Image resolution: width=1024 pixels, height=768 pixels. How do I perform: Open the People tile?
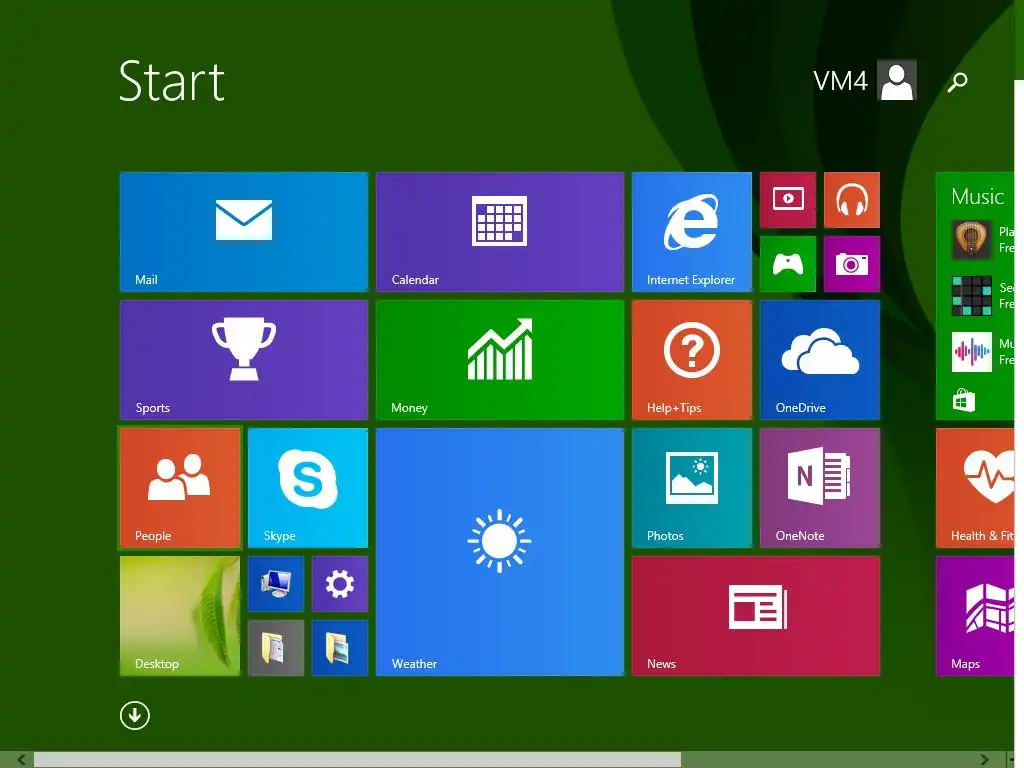(180, 488)
